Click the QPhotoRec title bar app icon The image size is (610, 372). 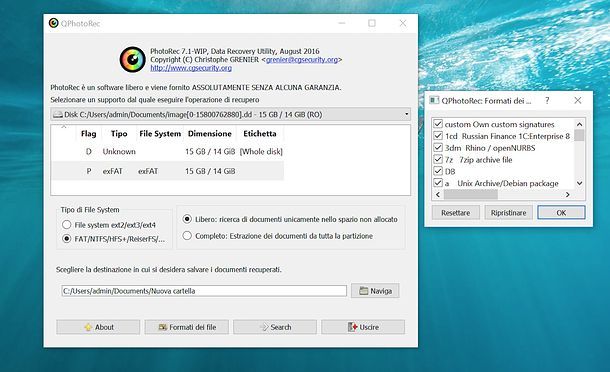click(x=53, y=23)
